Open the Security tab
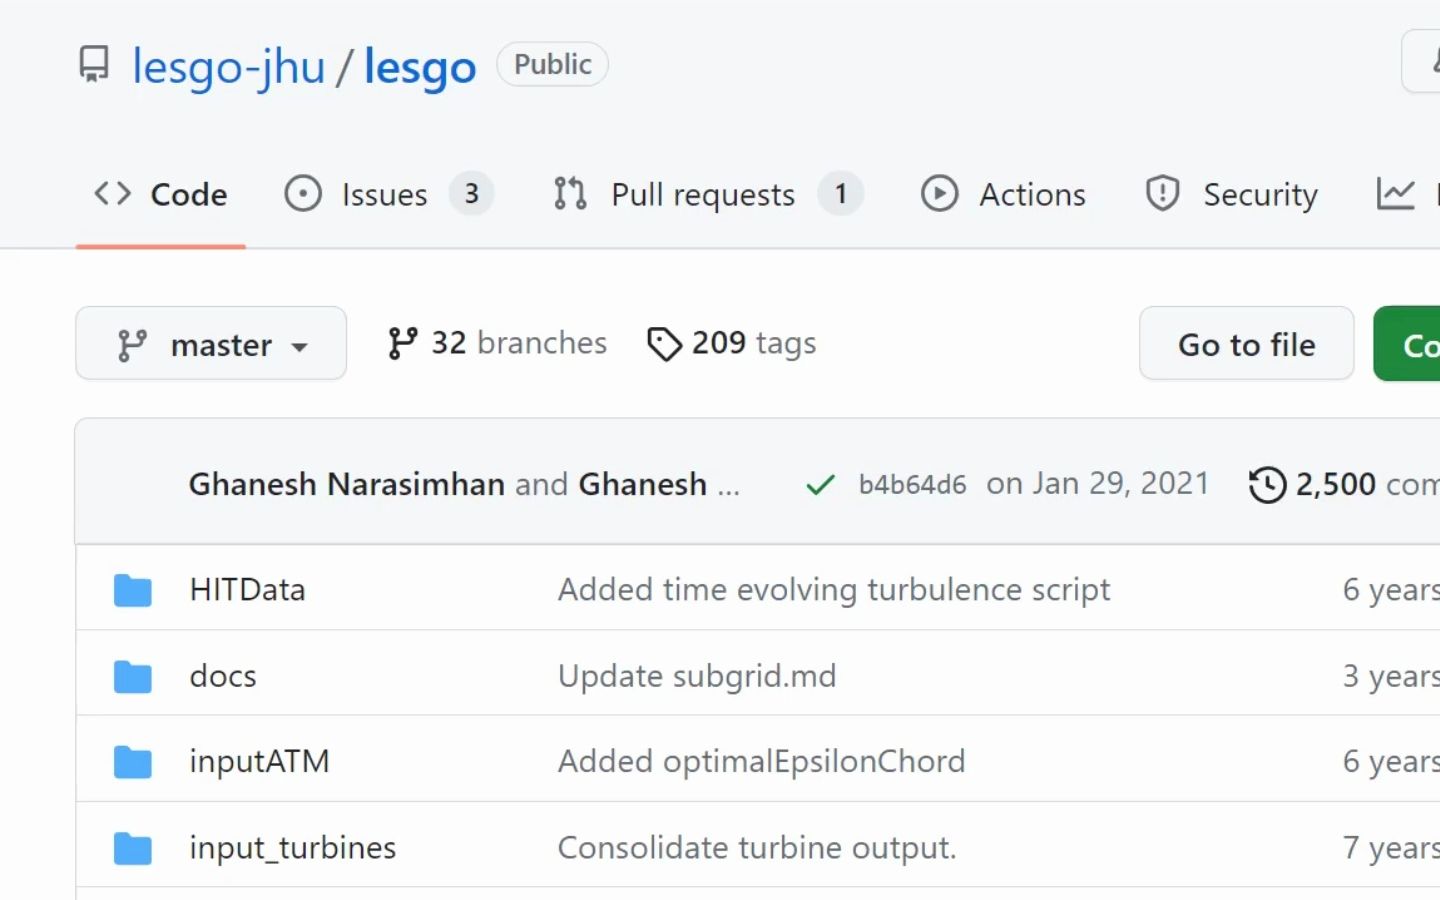 tap(1231, 194)
